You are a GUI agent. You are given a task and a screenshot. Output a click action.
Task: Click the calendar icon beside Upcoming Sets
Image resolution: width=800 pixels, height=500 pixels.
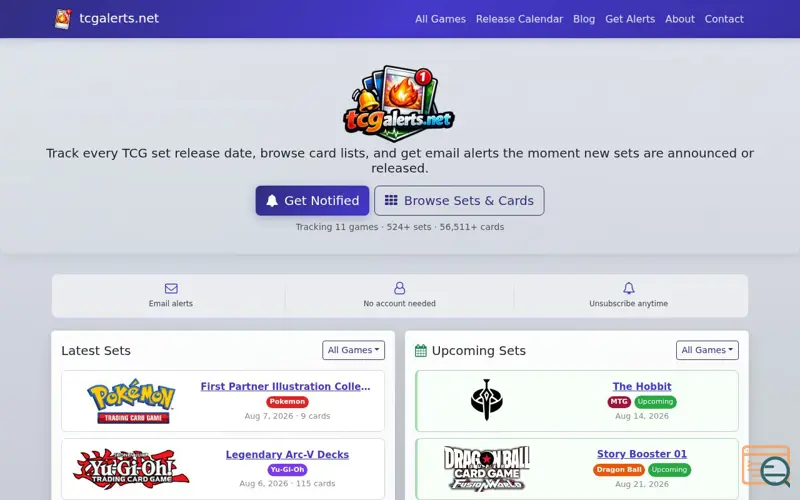tap(420, 351)
